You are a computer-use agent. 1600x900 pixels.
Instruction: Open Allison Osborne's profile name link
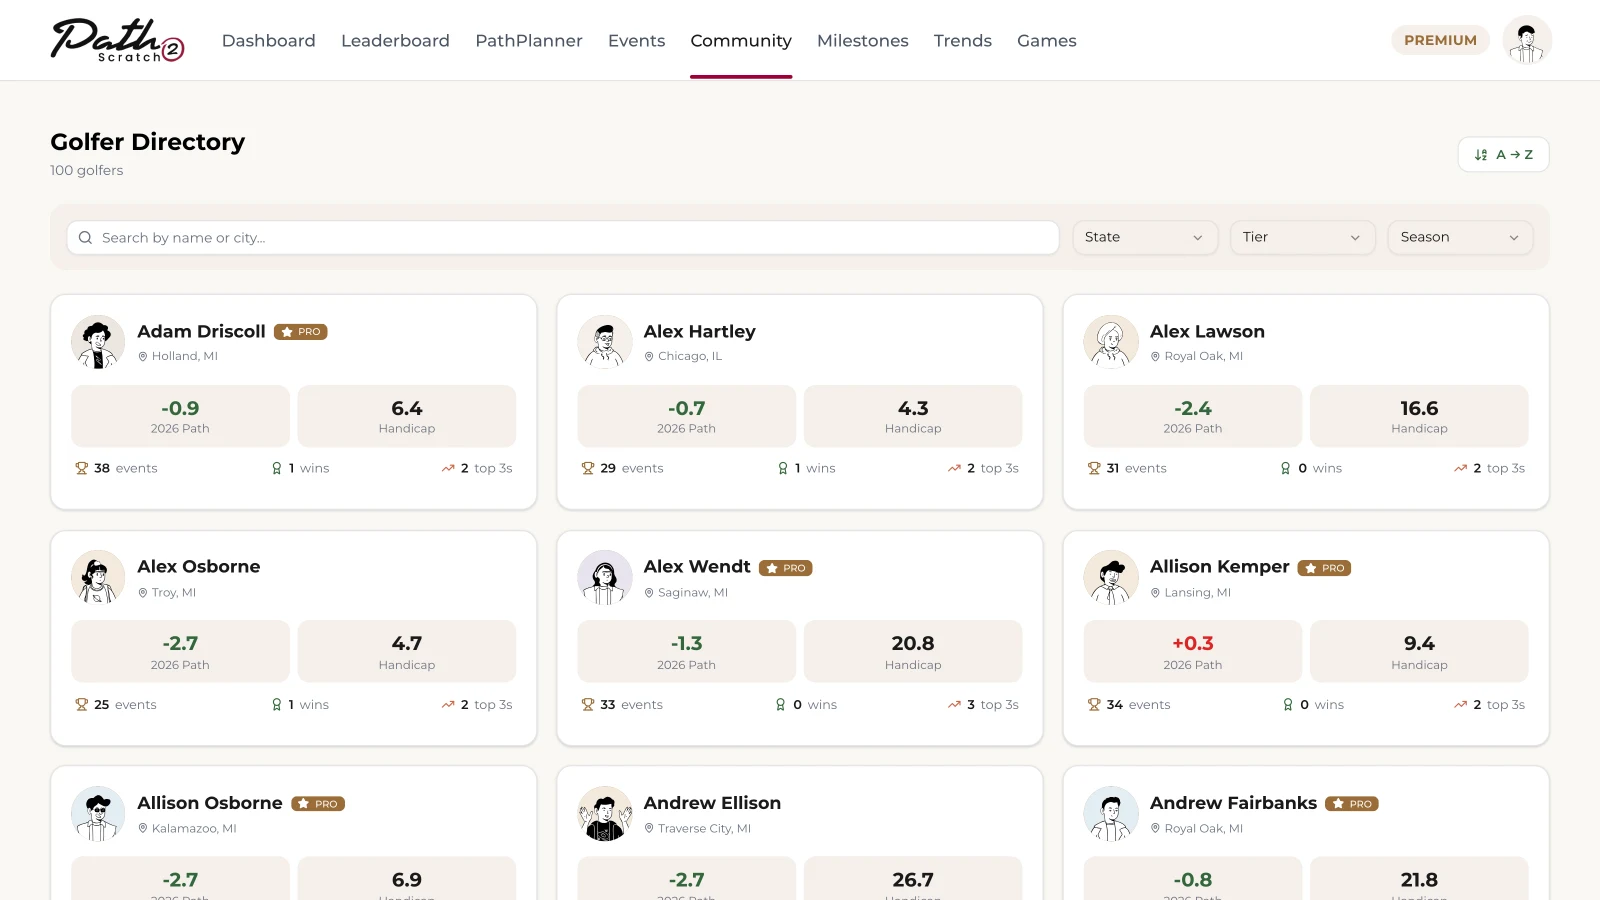click(x=210, y=803)
